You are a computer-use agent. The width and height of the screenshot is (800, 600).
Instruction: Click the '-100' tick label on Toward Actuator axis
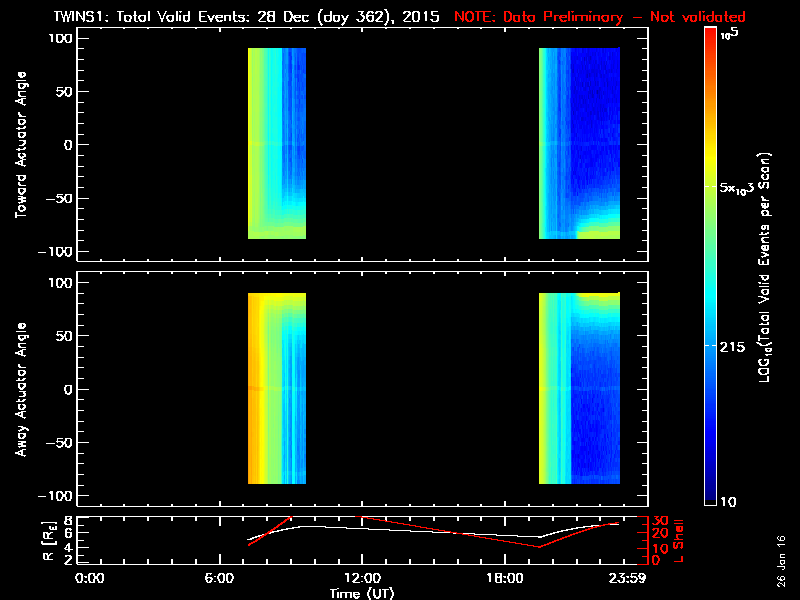click(56, 252)
